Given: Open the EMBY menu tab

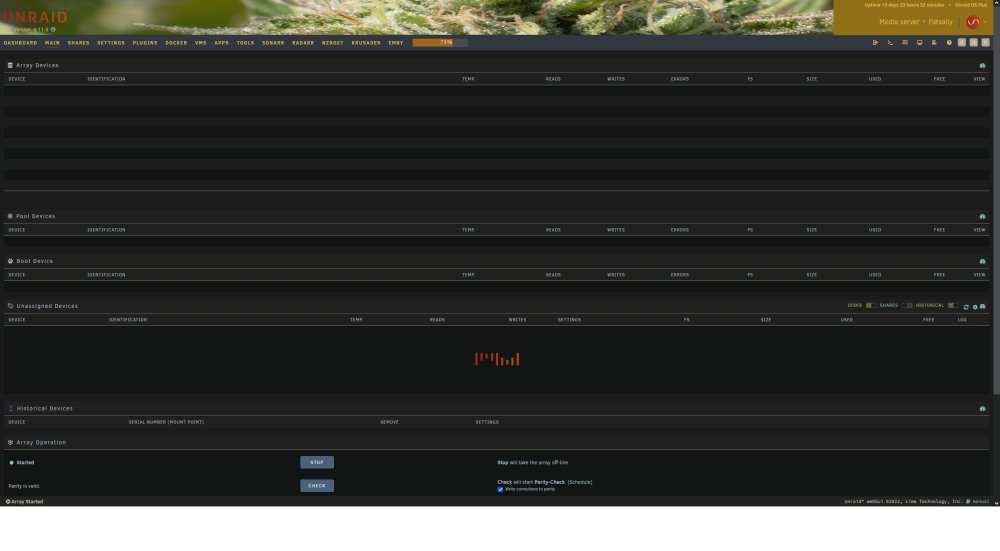Looking at the screenshot, I should (396, 43).
